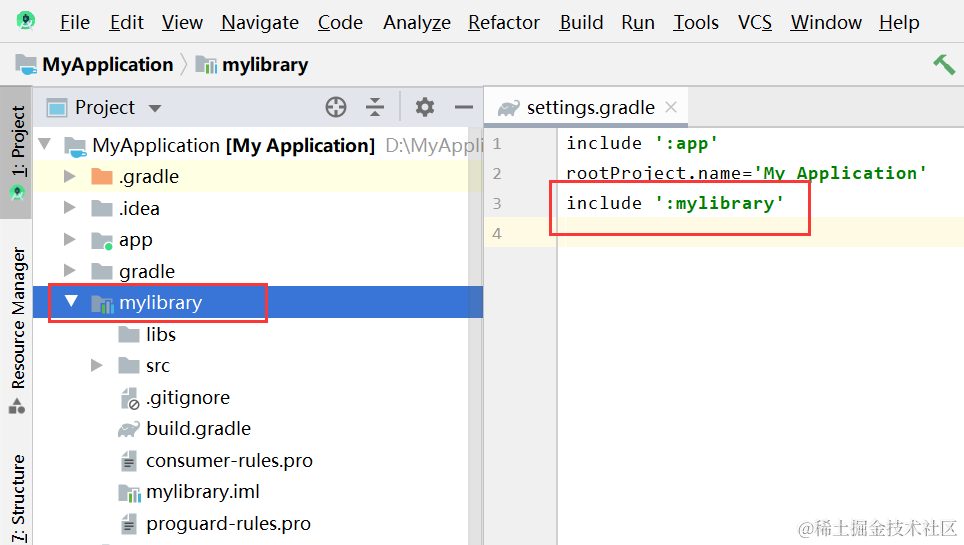Click line number 3 in gutter
This screenshot has width=964, height=545.
click(x=497, y=204)
